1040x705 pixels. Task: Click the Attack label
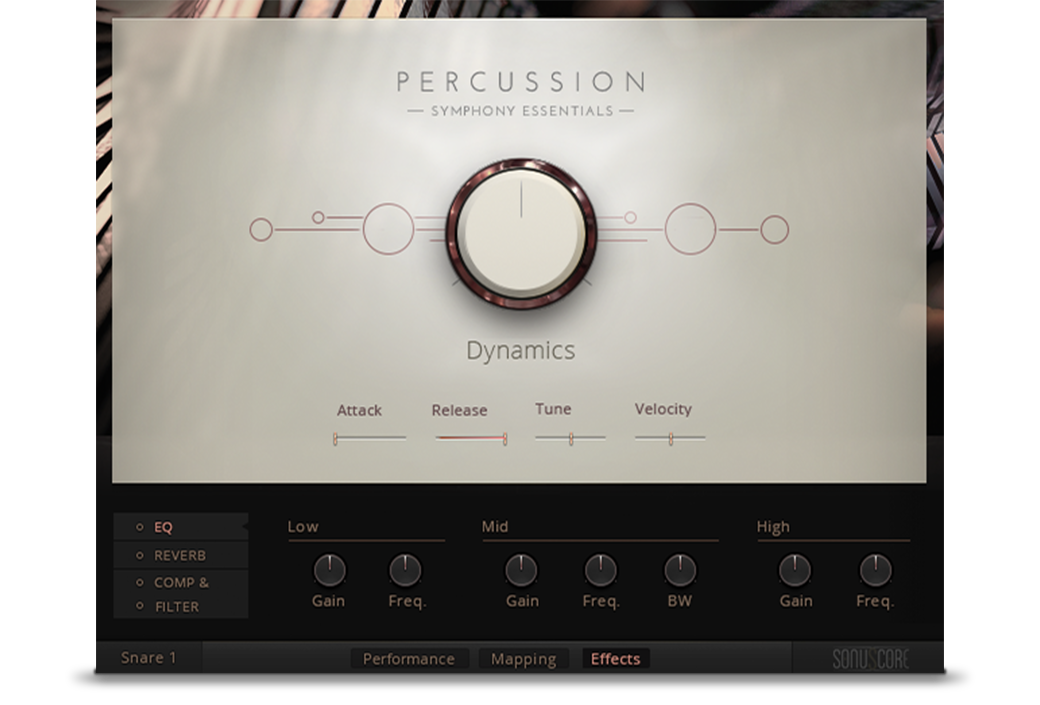point(359,410)
